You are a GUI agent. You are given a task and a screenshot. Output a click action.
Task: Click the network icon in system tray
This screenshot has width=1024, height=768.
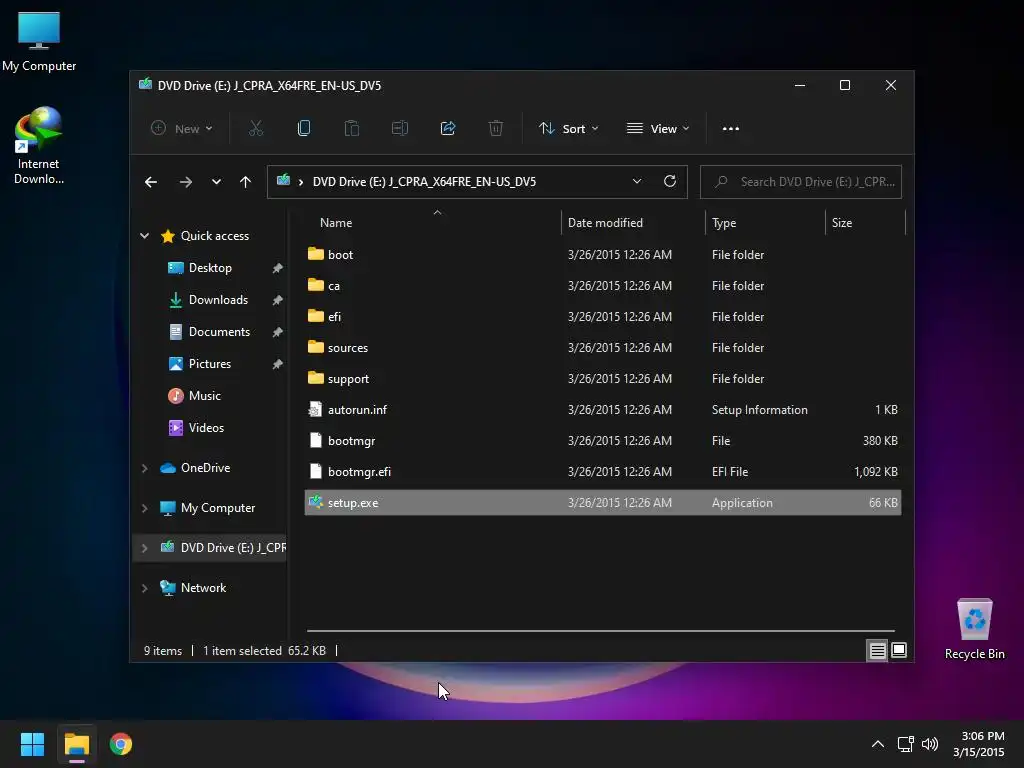[x=905, y=744]
